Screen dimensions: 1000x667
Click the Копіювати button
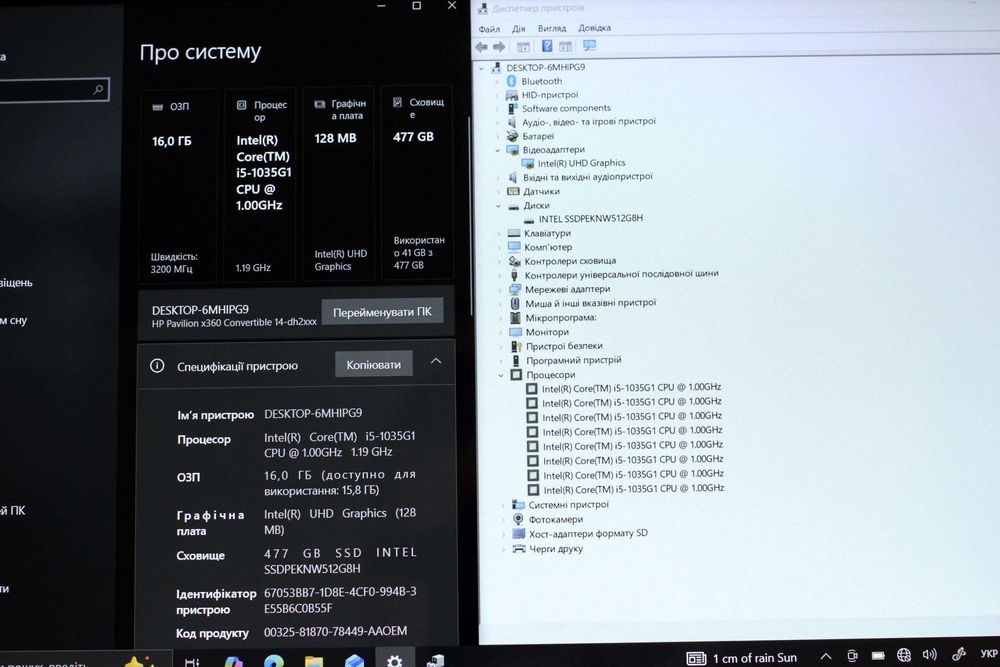tap(374, 365)
